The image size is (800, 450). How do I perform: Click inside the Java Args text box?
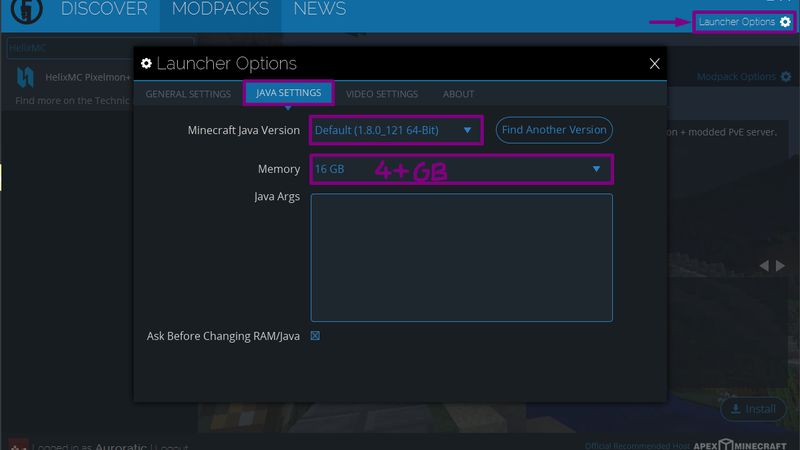tap(461, 258)
